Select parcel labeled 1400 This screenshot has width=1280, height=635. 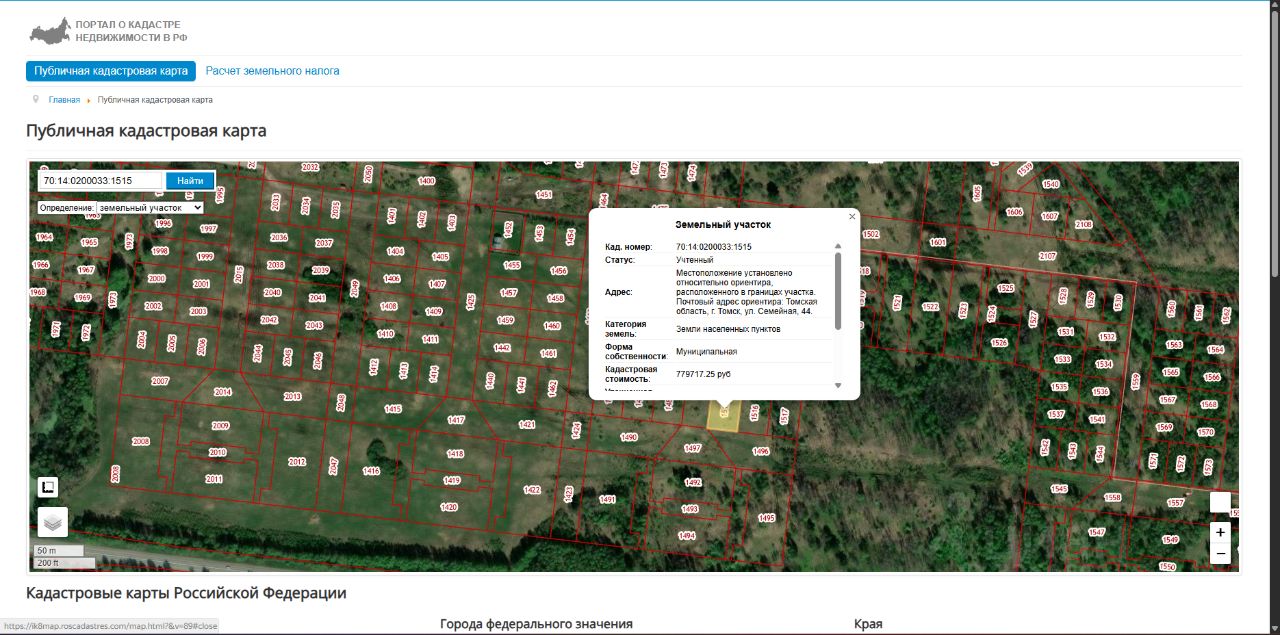click(427, 181)
